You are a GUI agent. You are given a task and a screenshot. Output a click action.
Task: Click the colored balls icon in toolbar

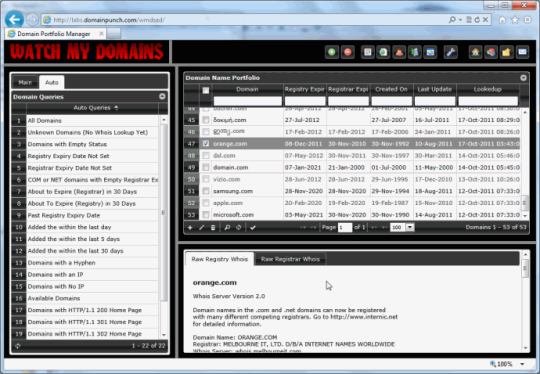click(x=491, y=52)
